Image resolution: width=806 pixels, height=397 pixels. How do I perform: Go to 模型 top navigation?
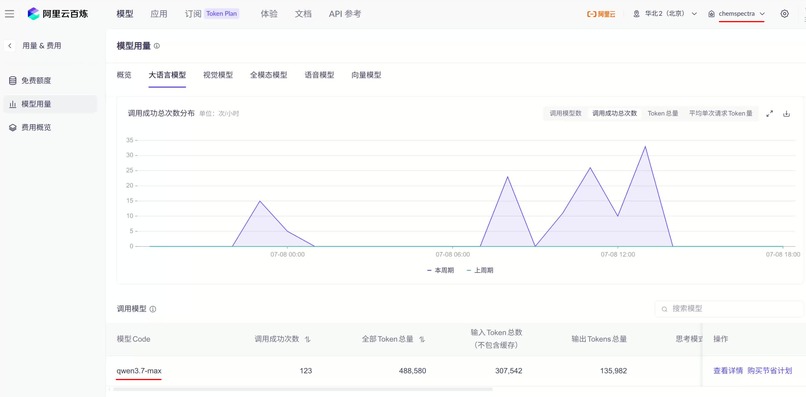click(x=125, y=14)
